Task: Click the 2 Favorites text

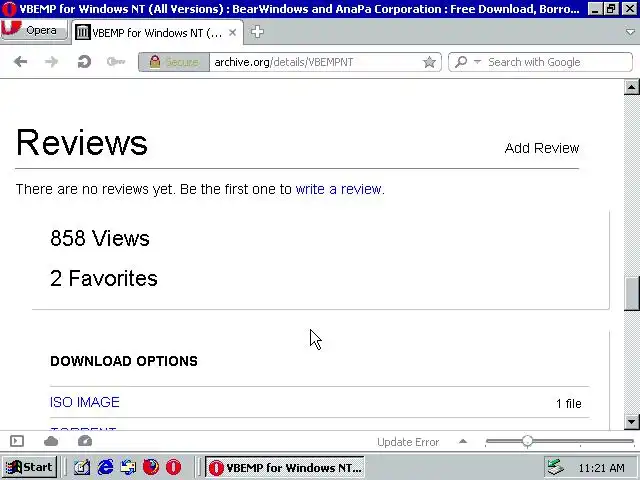Action: click(x=104, y=278)
